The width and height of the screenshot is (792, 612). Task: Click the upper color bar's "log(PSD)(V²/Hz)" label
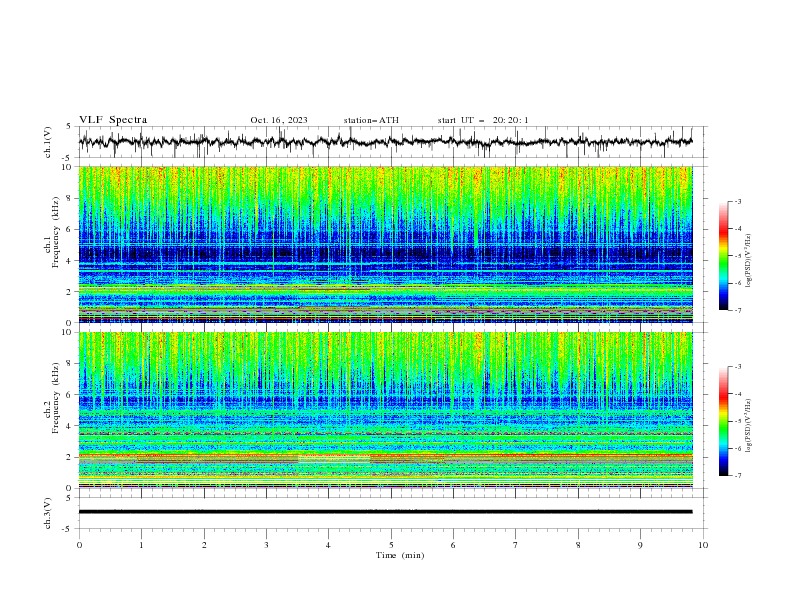[748, 261]
